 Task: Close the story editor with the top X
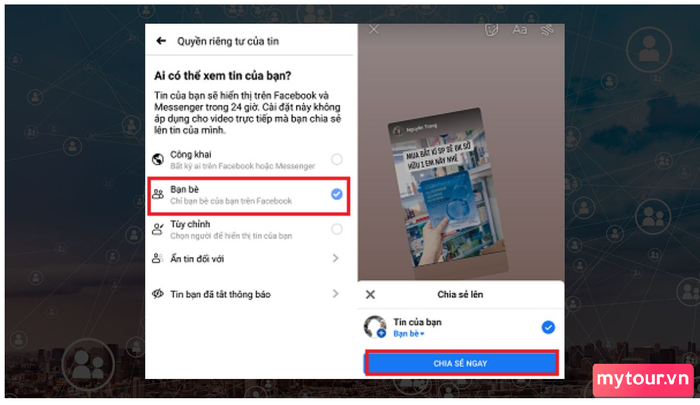374,29
